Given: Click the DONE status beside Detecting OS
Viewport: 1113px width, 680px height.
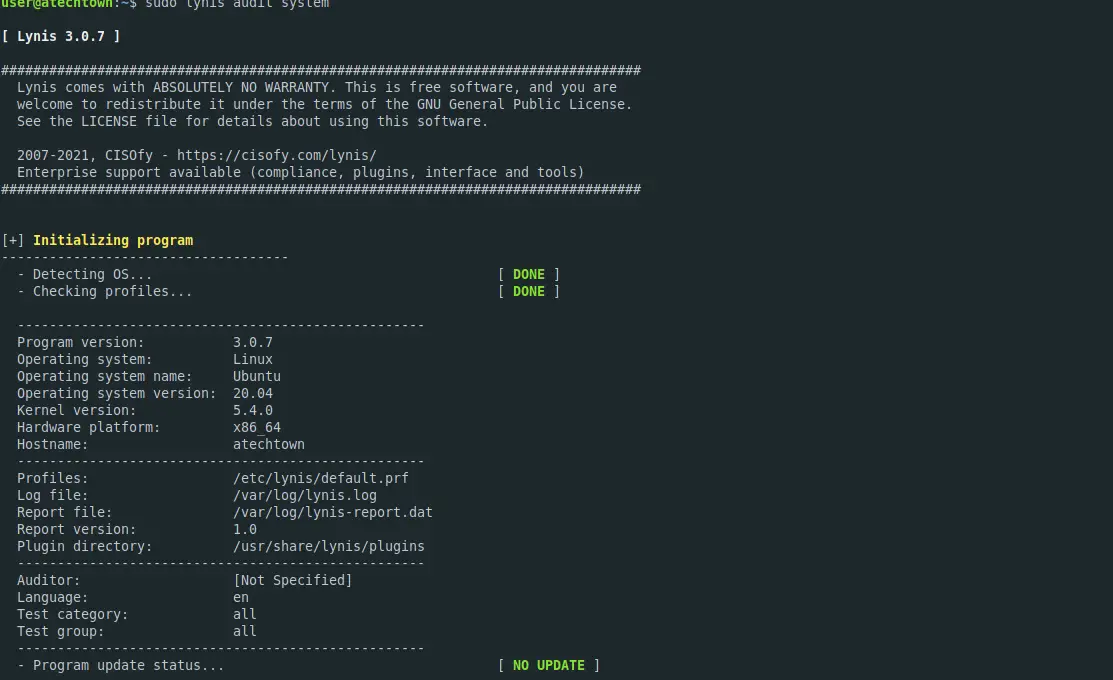Looking at the screenshot, I should pos(529,274).
